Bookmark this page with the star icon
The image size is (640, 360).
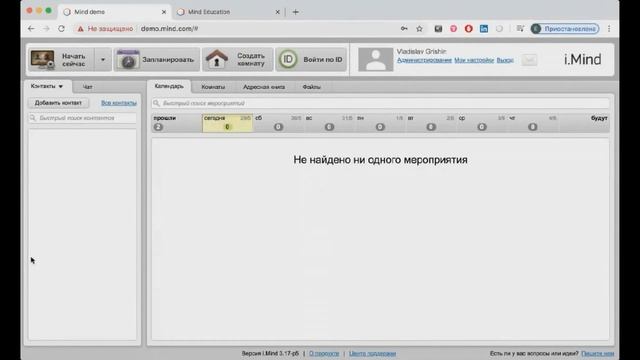coord(419,29)
